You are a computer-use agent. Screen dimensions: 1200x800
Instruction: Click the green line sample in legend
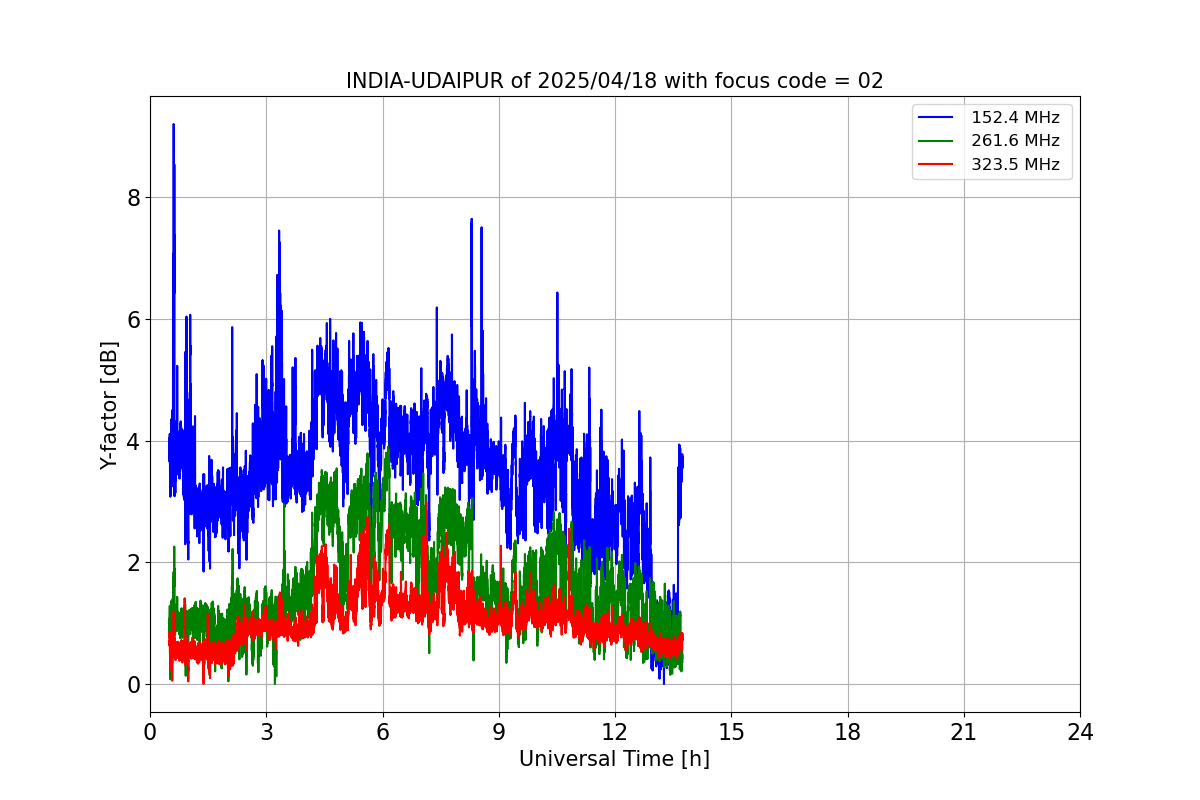click(x=937, y=141)
